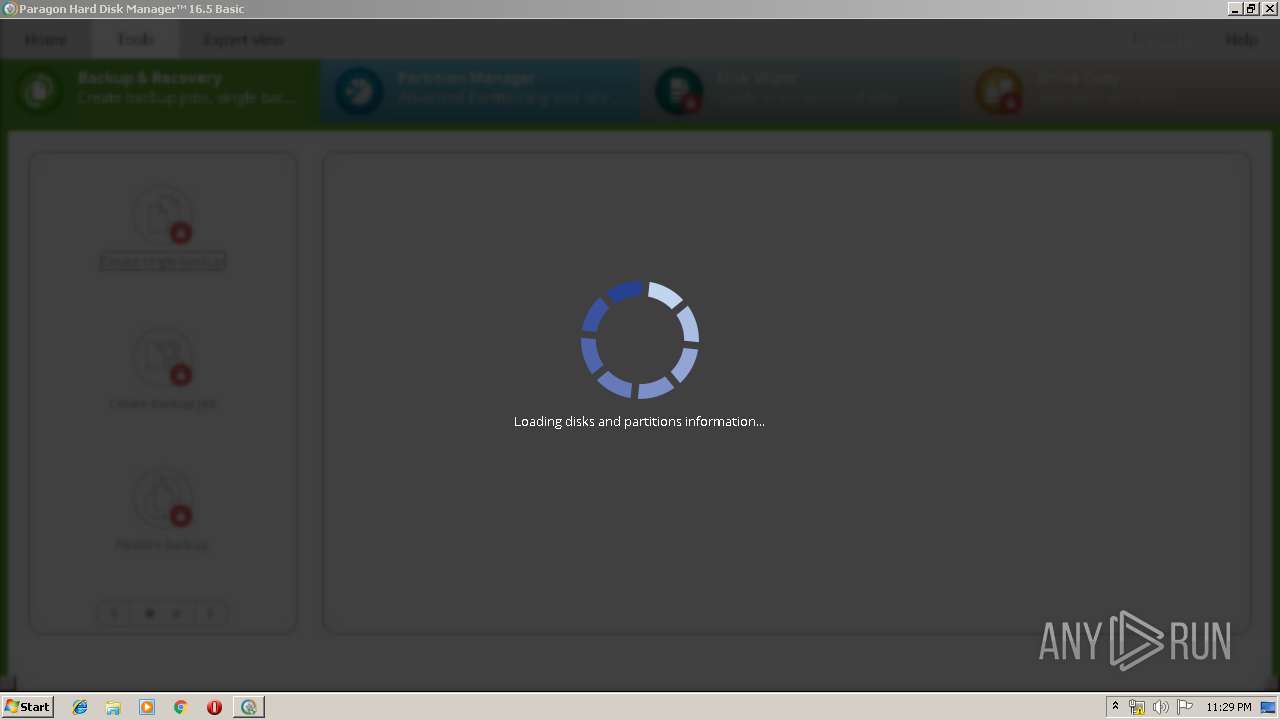
Task: Launch Opera browser from taskbar
Action: point(214,707)
